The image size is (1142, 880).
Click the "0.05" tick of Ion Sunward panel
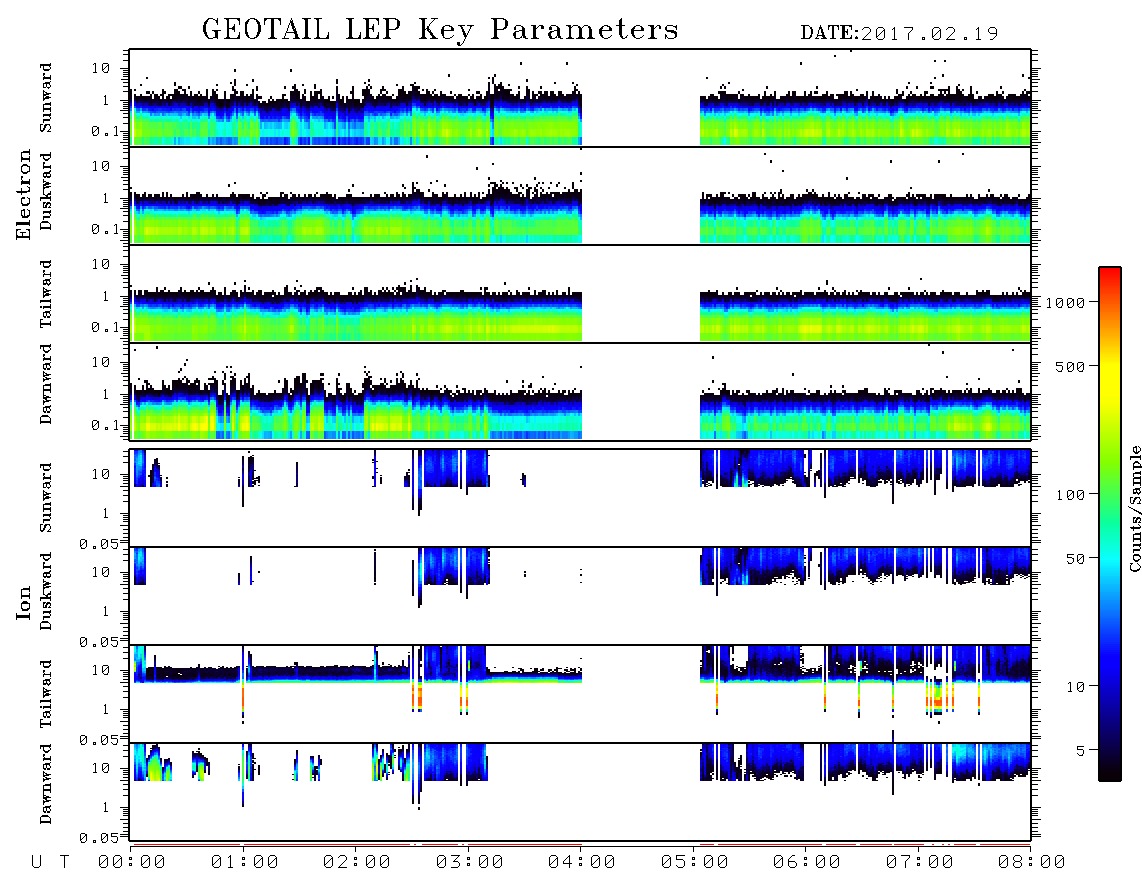(99, 544)
